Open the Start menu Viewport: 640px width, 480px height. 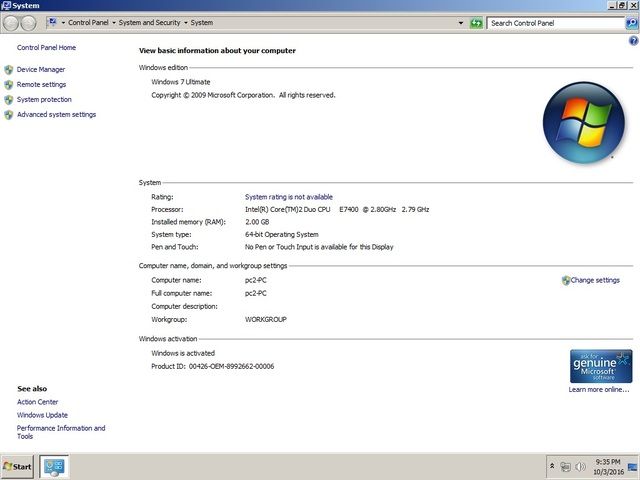(17, 467)
